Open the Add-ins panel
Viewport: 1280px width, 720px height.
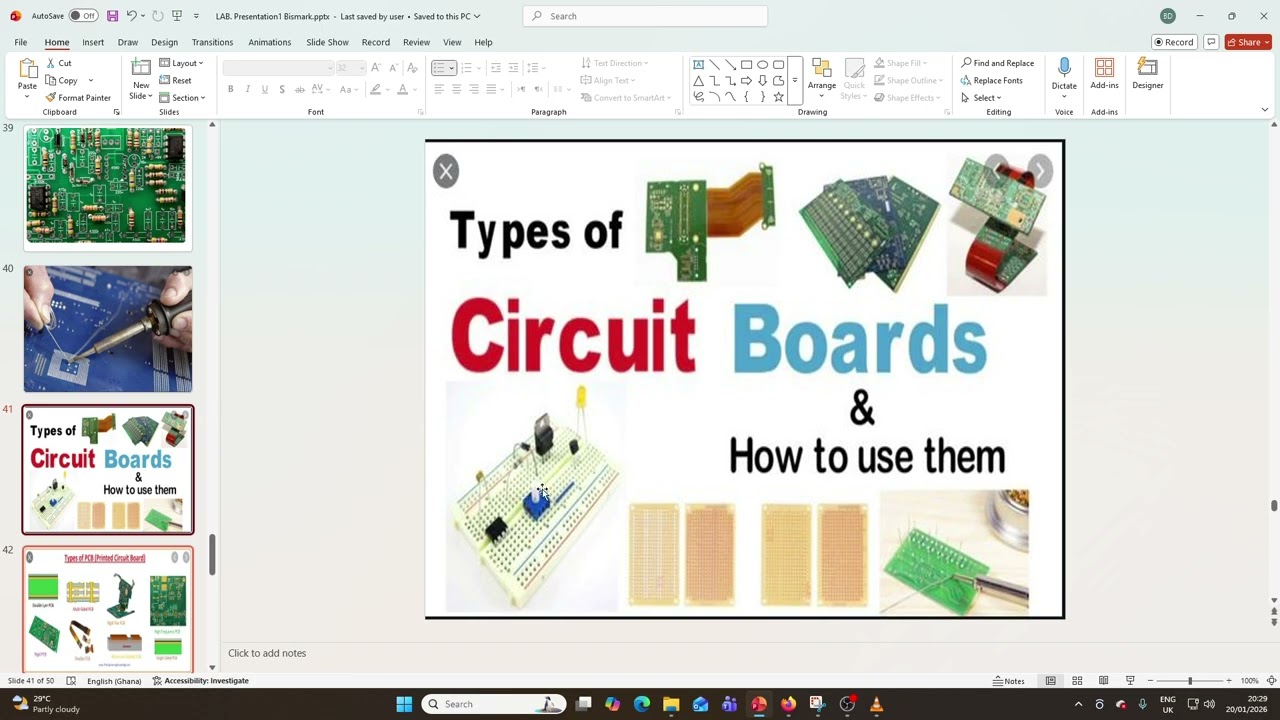(1104, 75)
